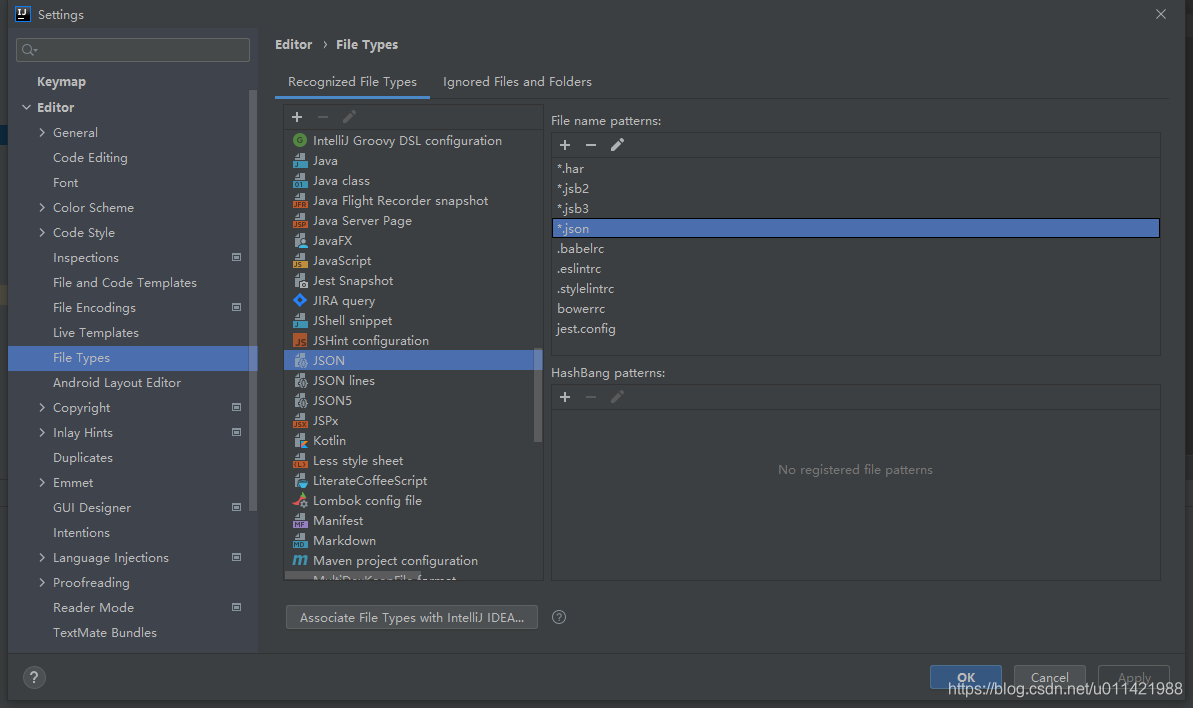
Task: Select the JSON lines icon
Action: tap(300, 380)
